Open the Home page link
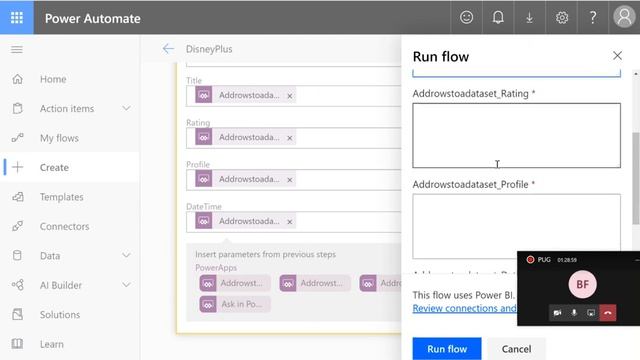 [53, 79]
